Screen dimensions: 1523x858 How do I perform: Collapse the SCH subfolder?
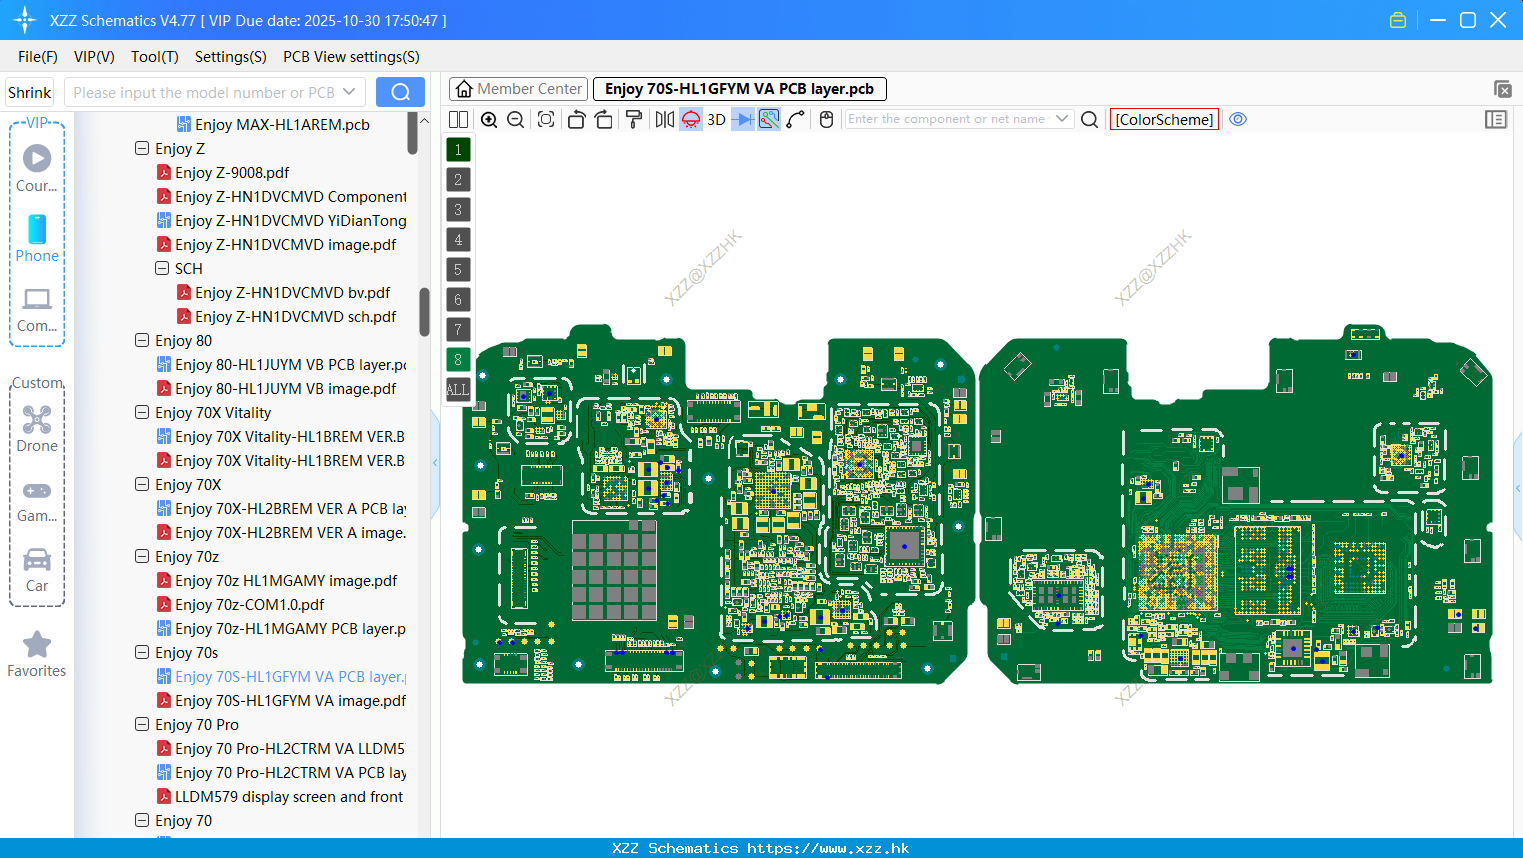(x=162, y=268)
